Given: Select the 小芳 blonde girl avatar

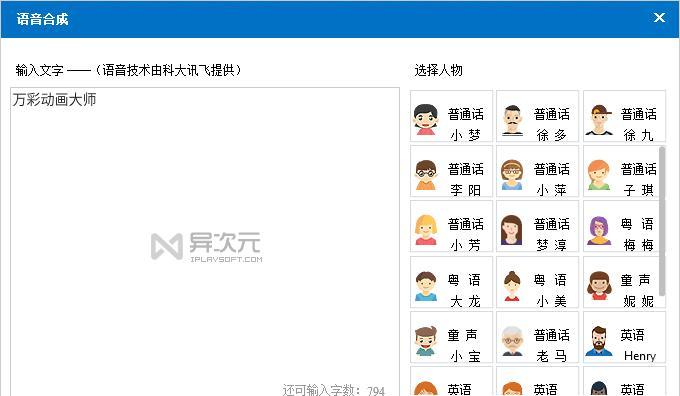Looking at the screenshot, I should [426, 230].
